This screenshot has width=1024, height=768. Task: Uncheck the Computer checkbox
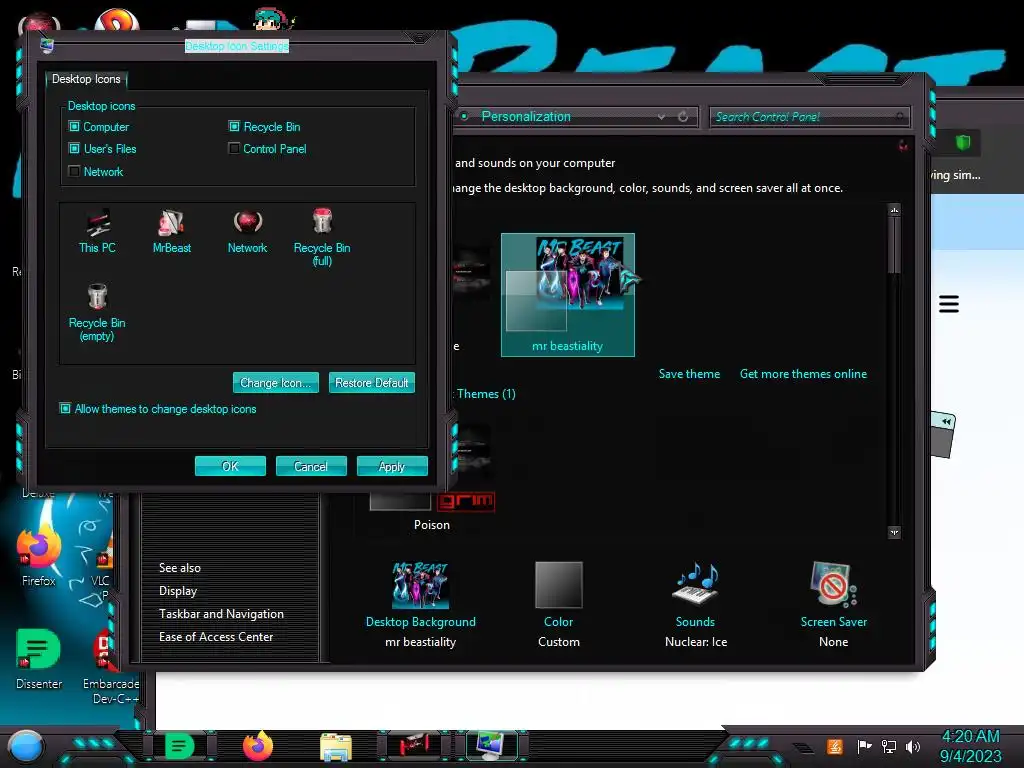point(74,127)
